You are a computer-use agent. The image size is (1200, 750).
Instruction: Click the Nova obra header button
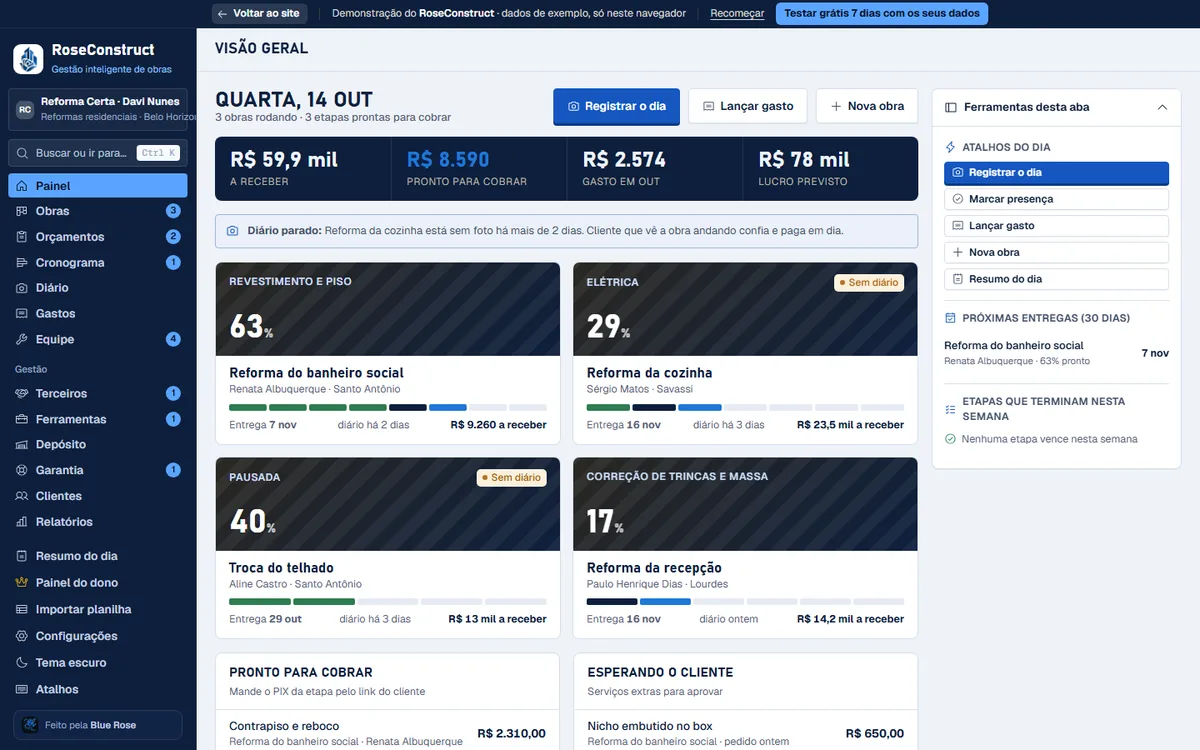(867, 107)
